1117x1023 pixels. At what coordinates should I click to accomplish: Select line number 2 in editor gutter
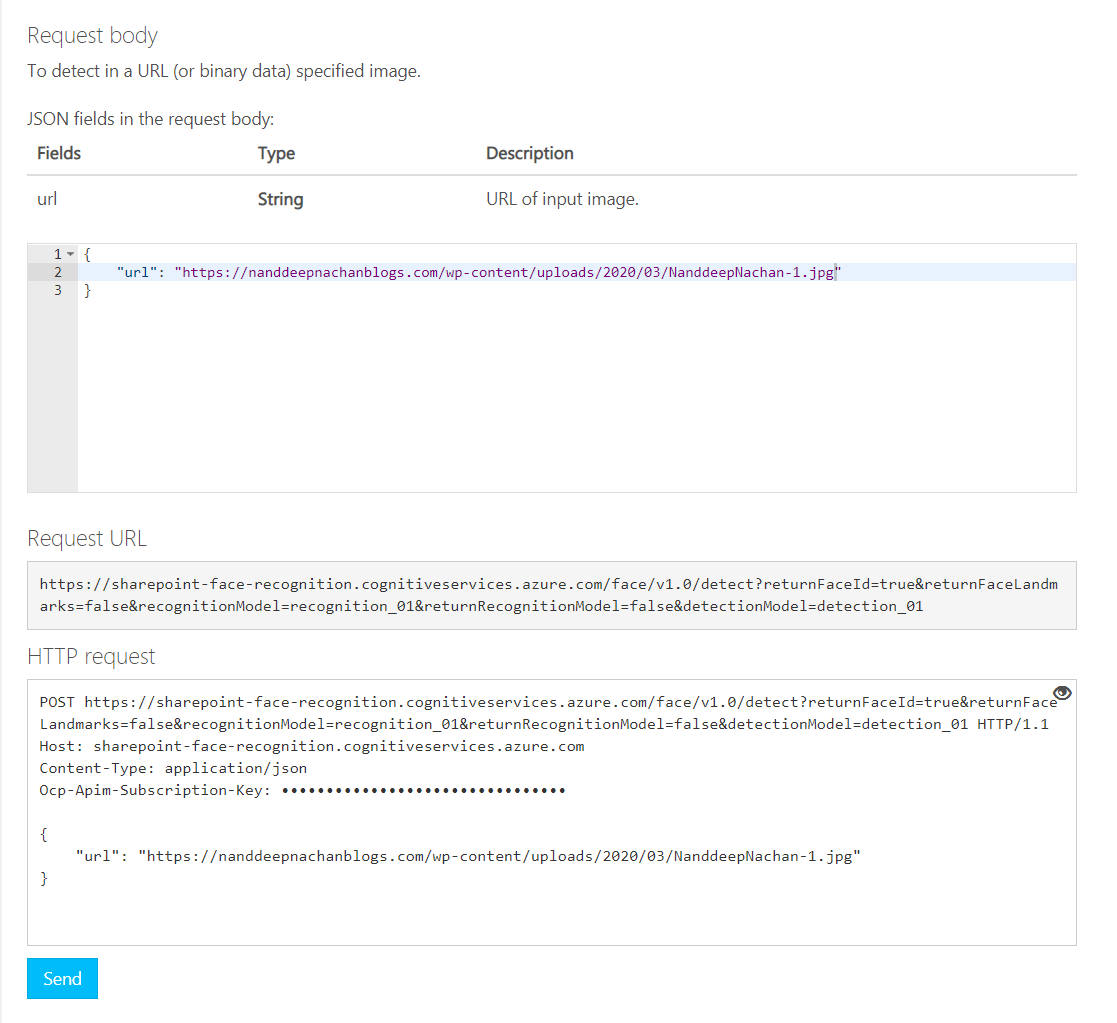(58, 272)
